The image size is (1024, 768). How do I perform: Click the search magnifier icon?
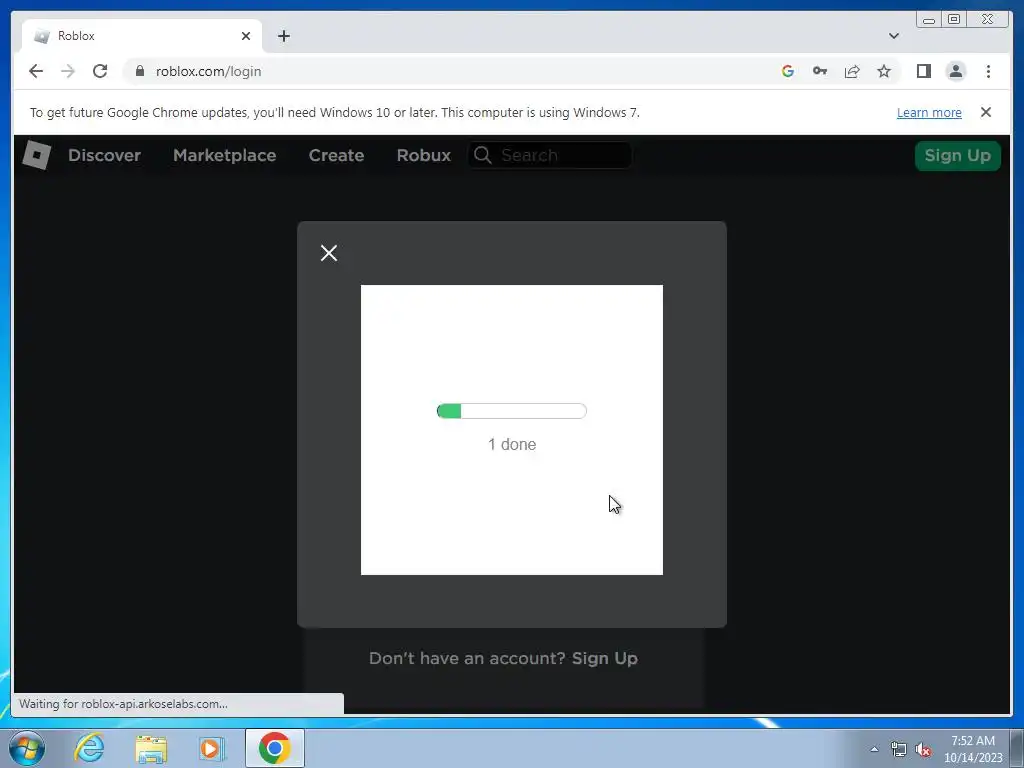pos(483,155)
